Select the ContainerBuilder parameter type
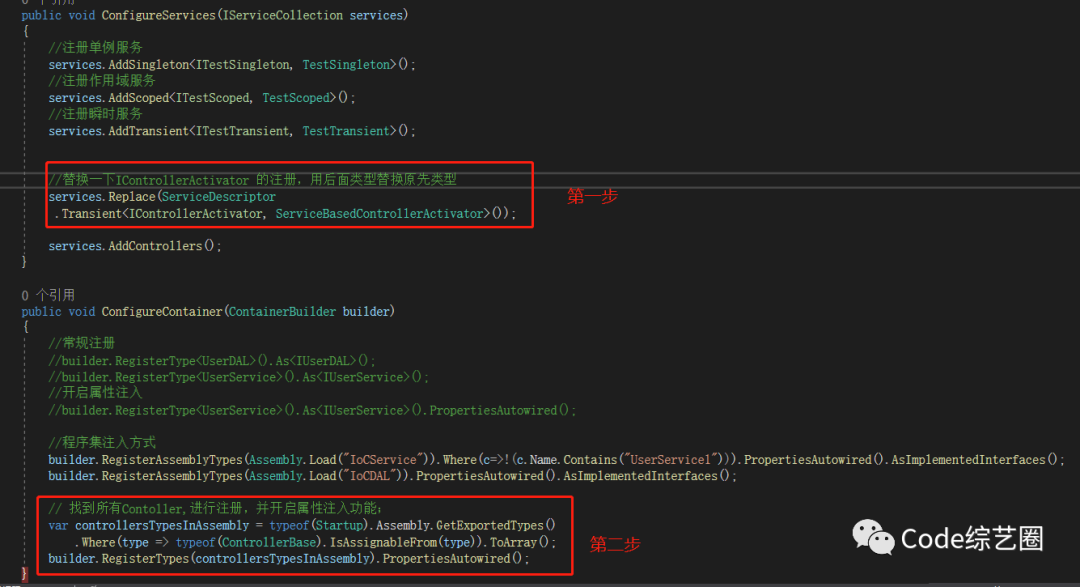 pos(282,311)
